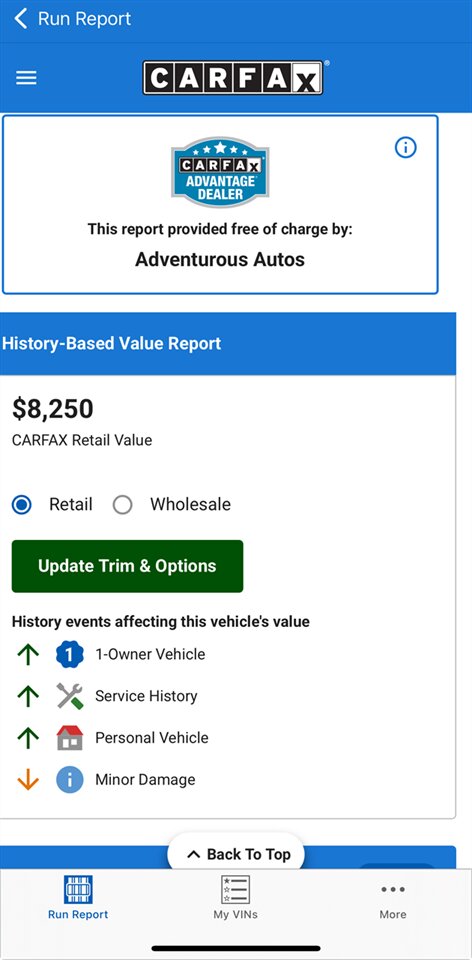Tap the Run Report back link at top
Screen dimensions: 472x960
tap(84, 18)
